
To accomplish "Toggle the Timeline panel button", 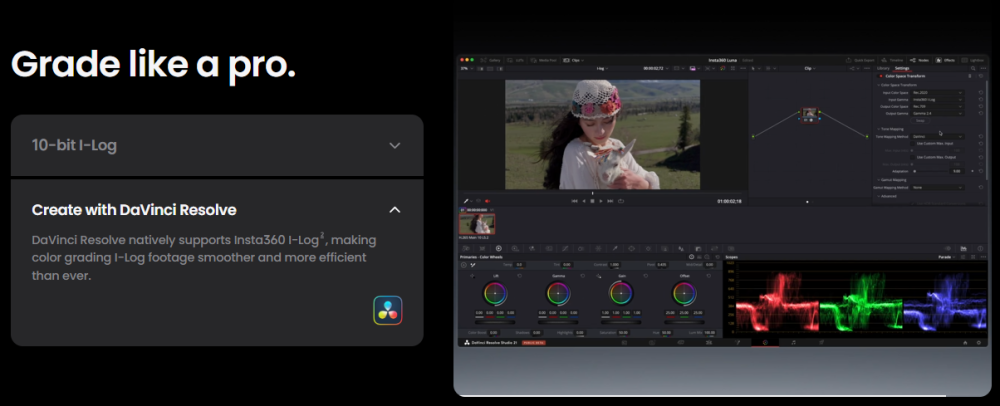I will point(894,60).
